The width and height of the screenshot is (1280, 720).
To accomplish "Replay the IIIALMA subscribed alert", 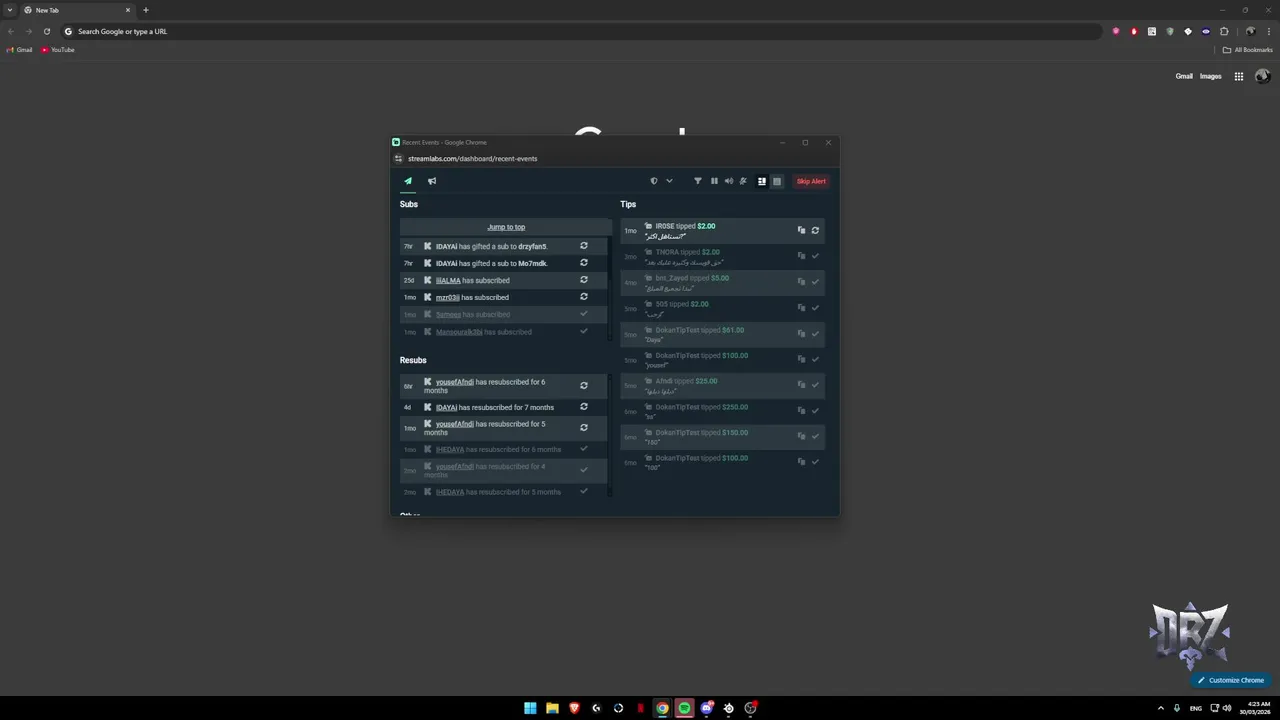I will pyautogui.click(x=584, y=280).
